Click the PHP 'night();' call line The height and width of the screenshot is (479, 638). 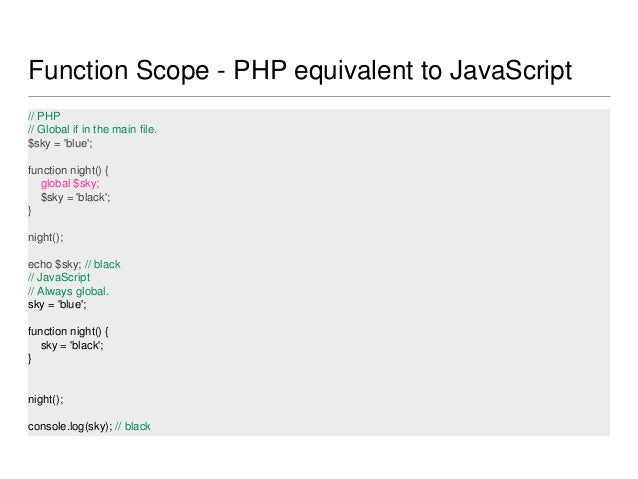click(x=46, y=237)
